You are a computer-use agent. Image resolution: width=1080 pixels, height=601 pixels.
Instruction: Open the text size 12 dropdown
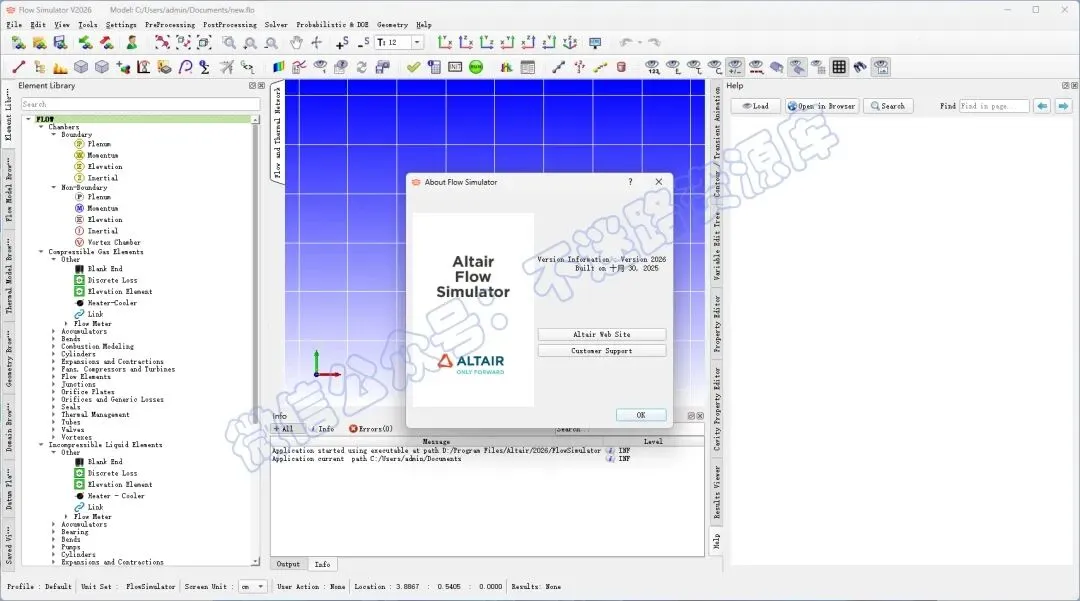point(417,43)
